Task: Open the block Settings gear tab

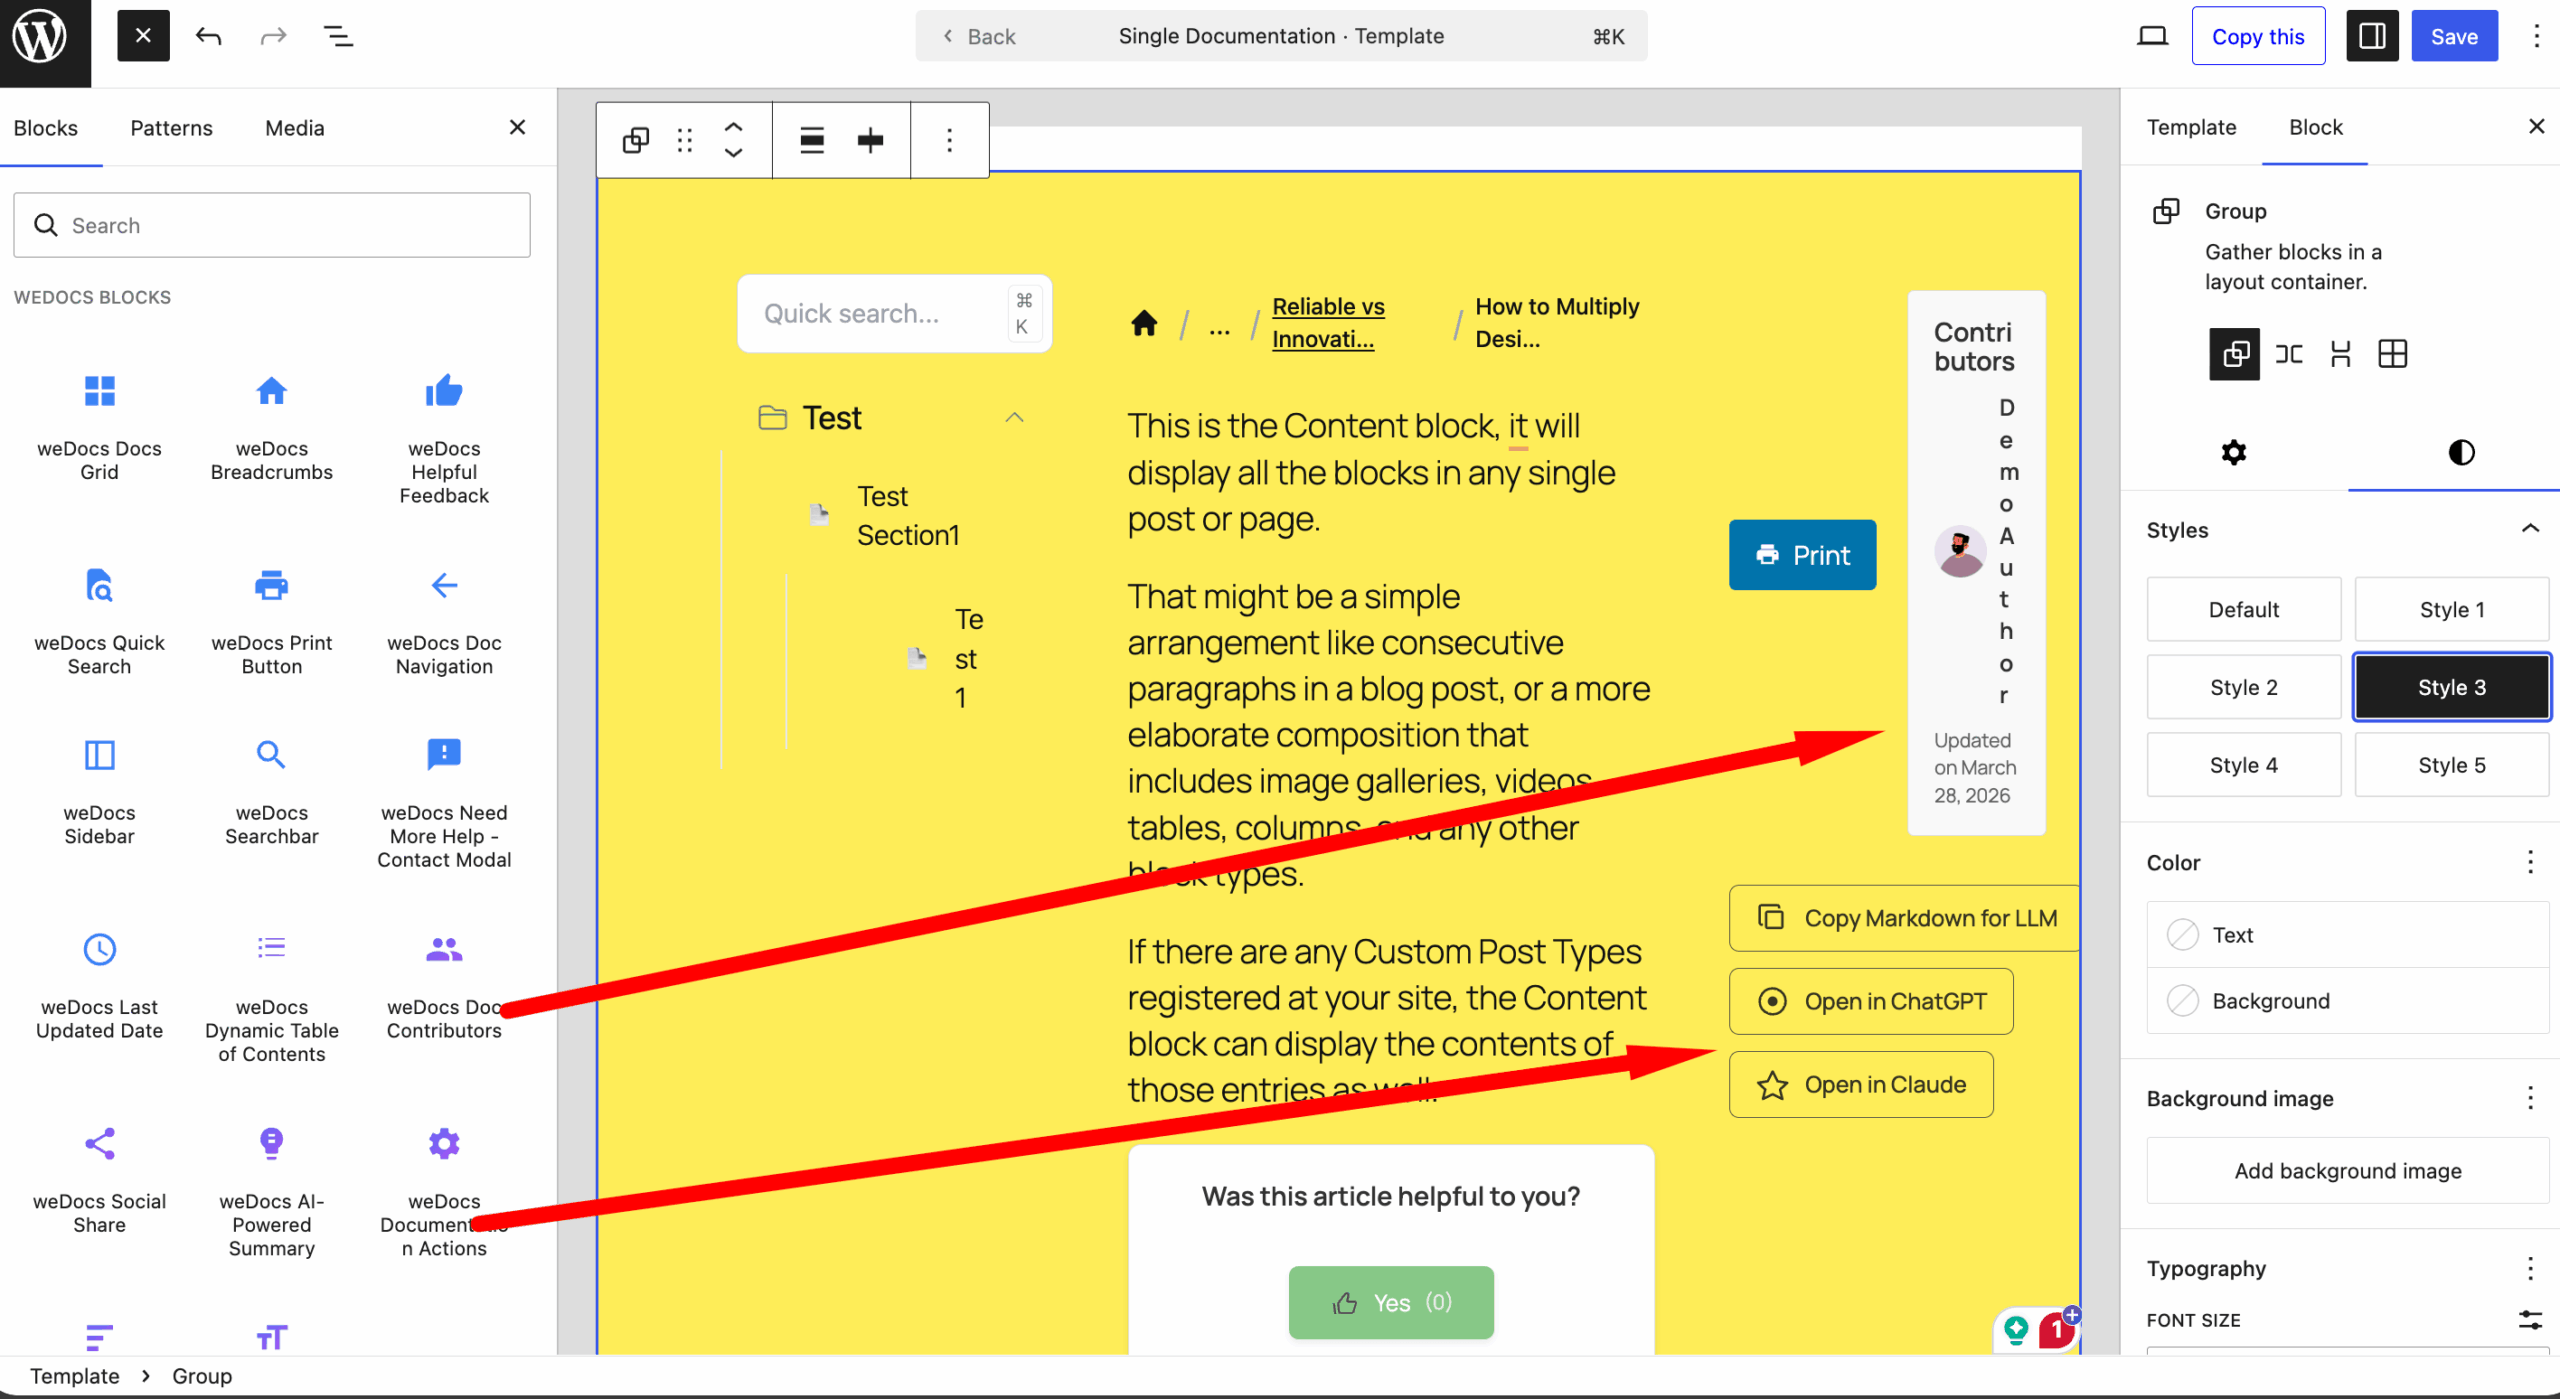Action: [2233, 452]
